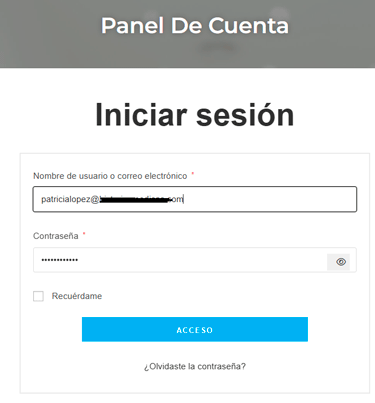Viewport: 375px width, 403px height.
Task: Submit login with the ACCESO button
Action: click(x=195, y=329)
